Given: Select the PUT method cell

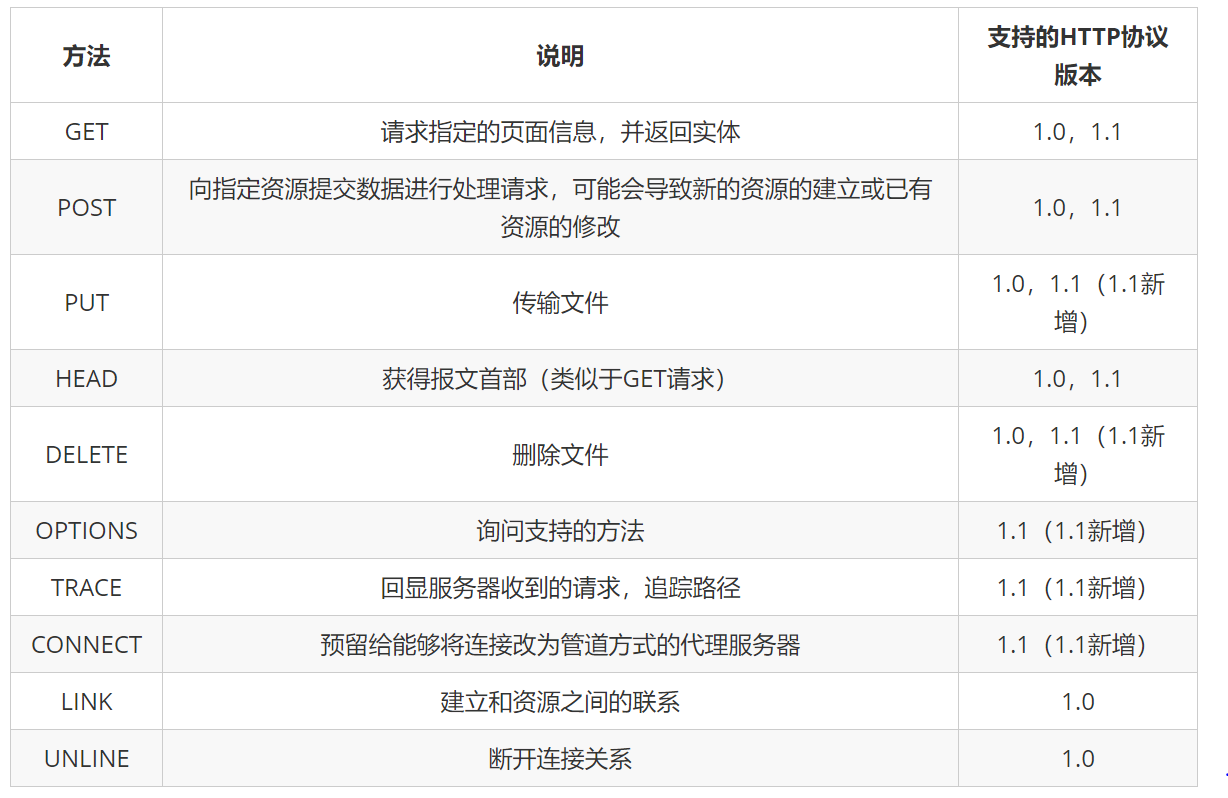Looking at the screenshot, I should 86,302.
